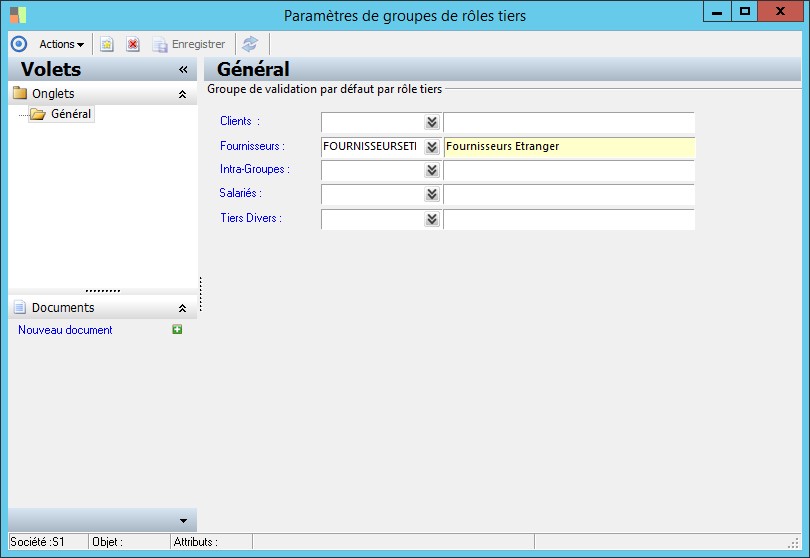
Task: Click the horizontal splitter grip above Documents
Action: coord(103,291)
